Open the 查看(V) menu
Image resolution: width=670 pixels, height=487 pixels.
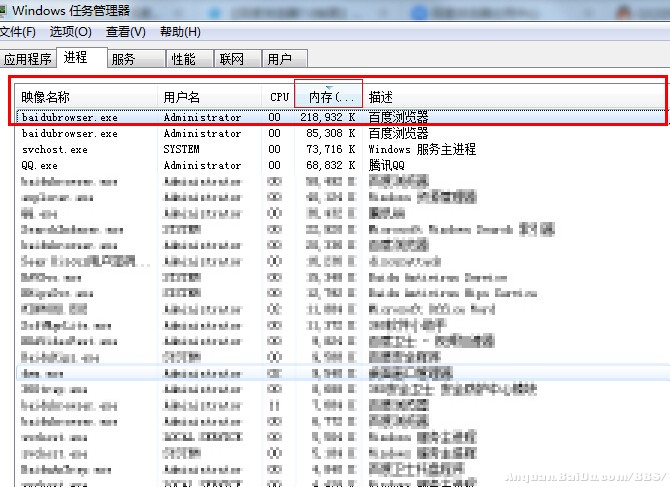126,32
